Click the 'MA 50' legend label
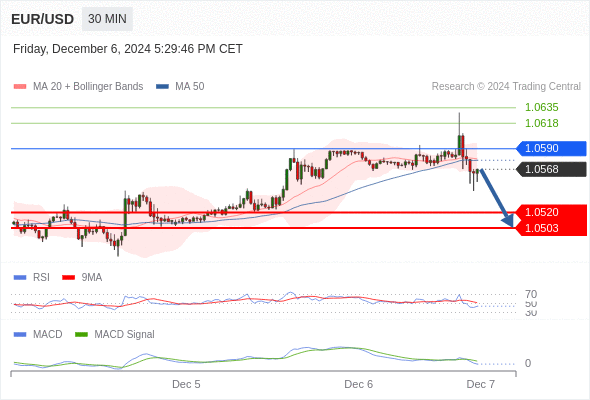Viewport: 590px width, 400px height. click(190, 87)
